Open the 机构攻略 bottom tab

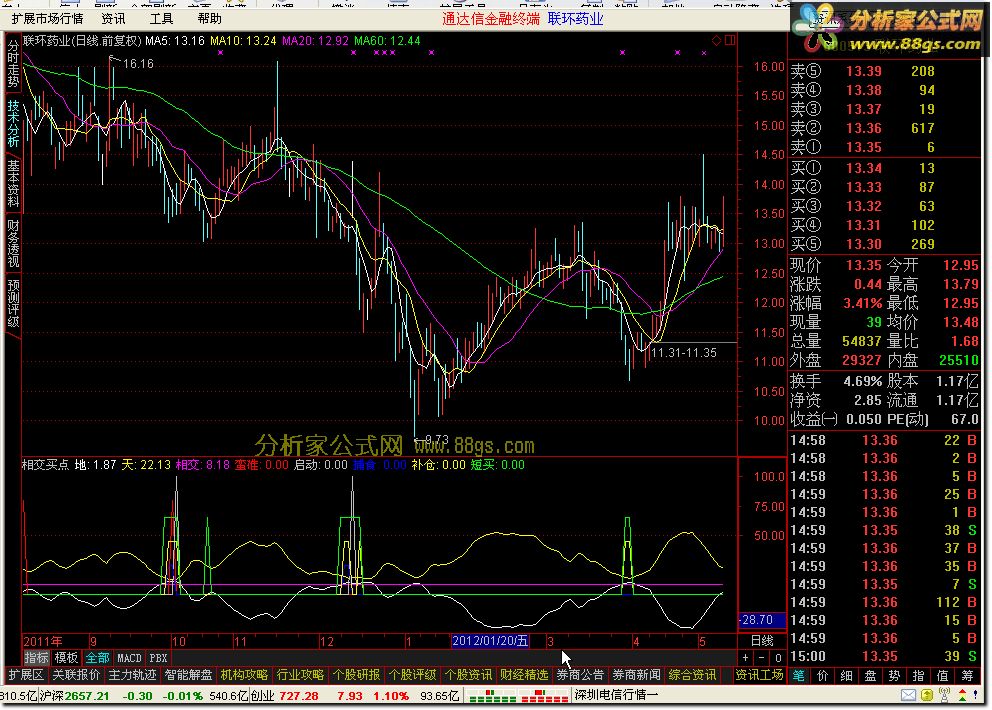[244, 675]
